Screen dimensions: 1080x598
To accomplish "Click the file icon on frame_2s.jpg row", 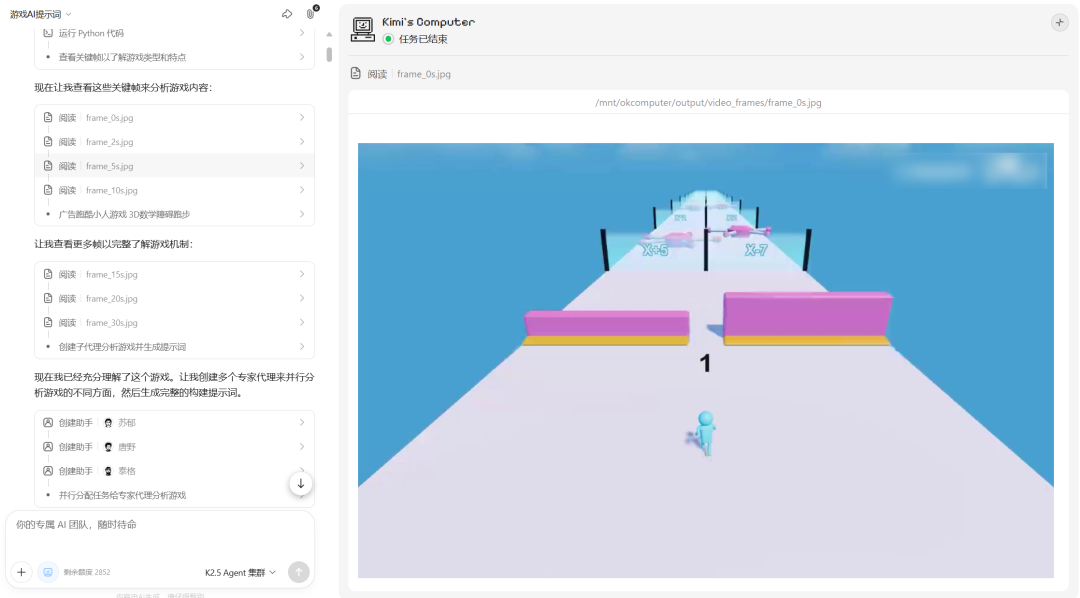I will click(x=48, y=142).
